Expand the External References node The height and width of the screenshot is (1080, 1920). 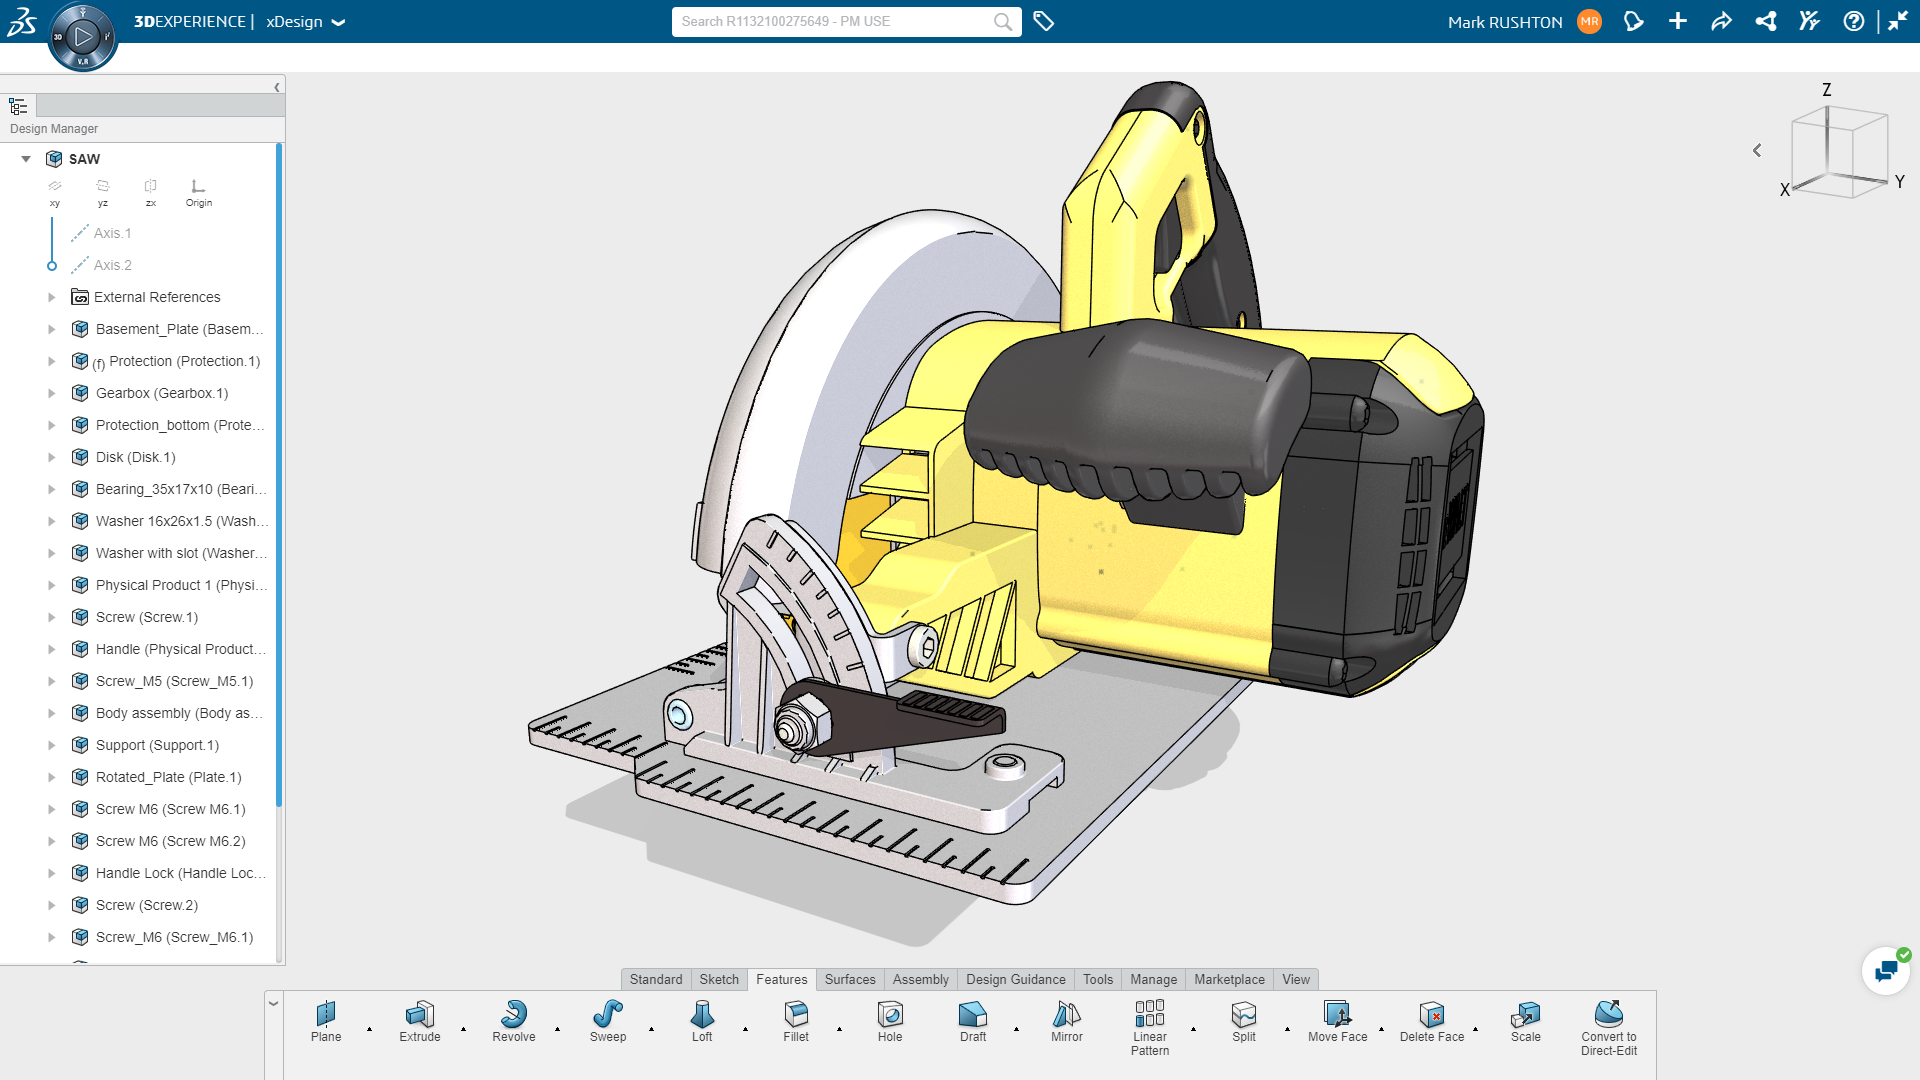52,297
